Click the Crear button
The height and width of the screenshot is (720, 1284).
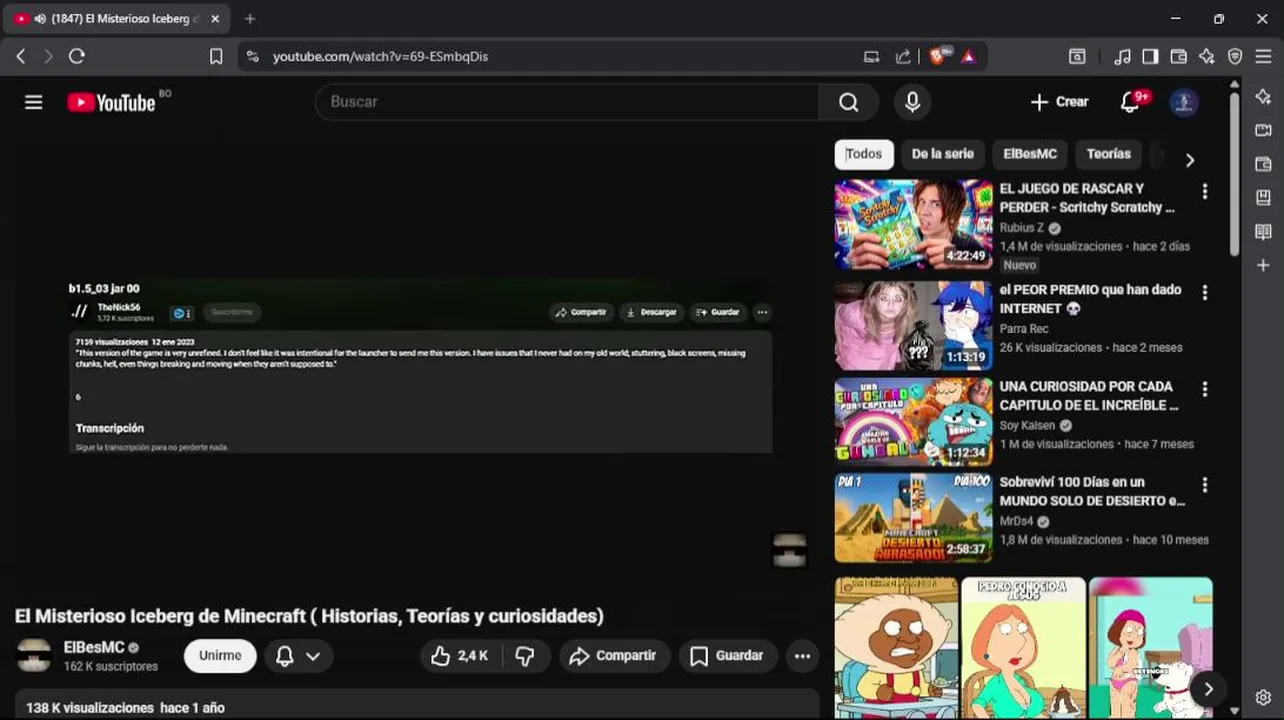pos(1059,102)
